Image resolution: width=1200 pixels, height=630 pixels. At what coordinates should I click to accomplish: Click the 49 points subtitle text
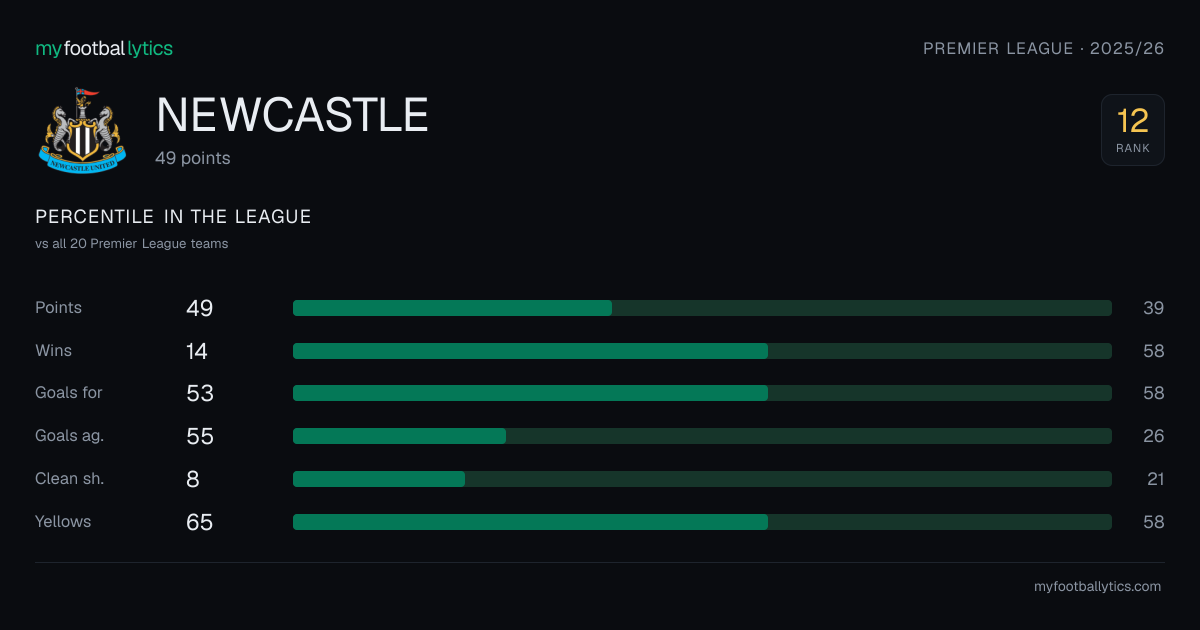click(193, 158)
